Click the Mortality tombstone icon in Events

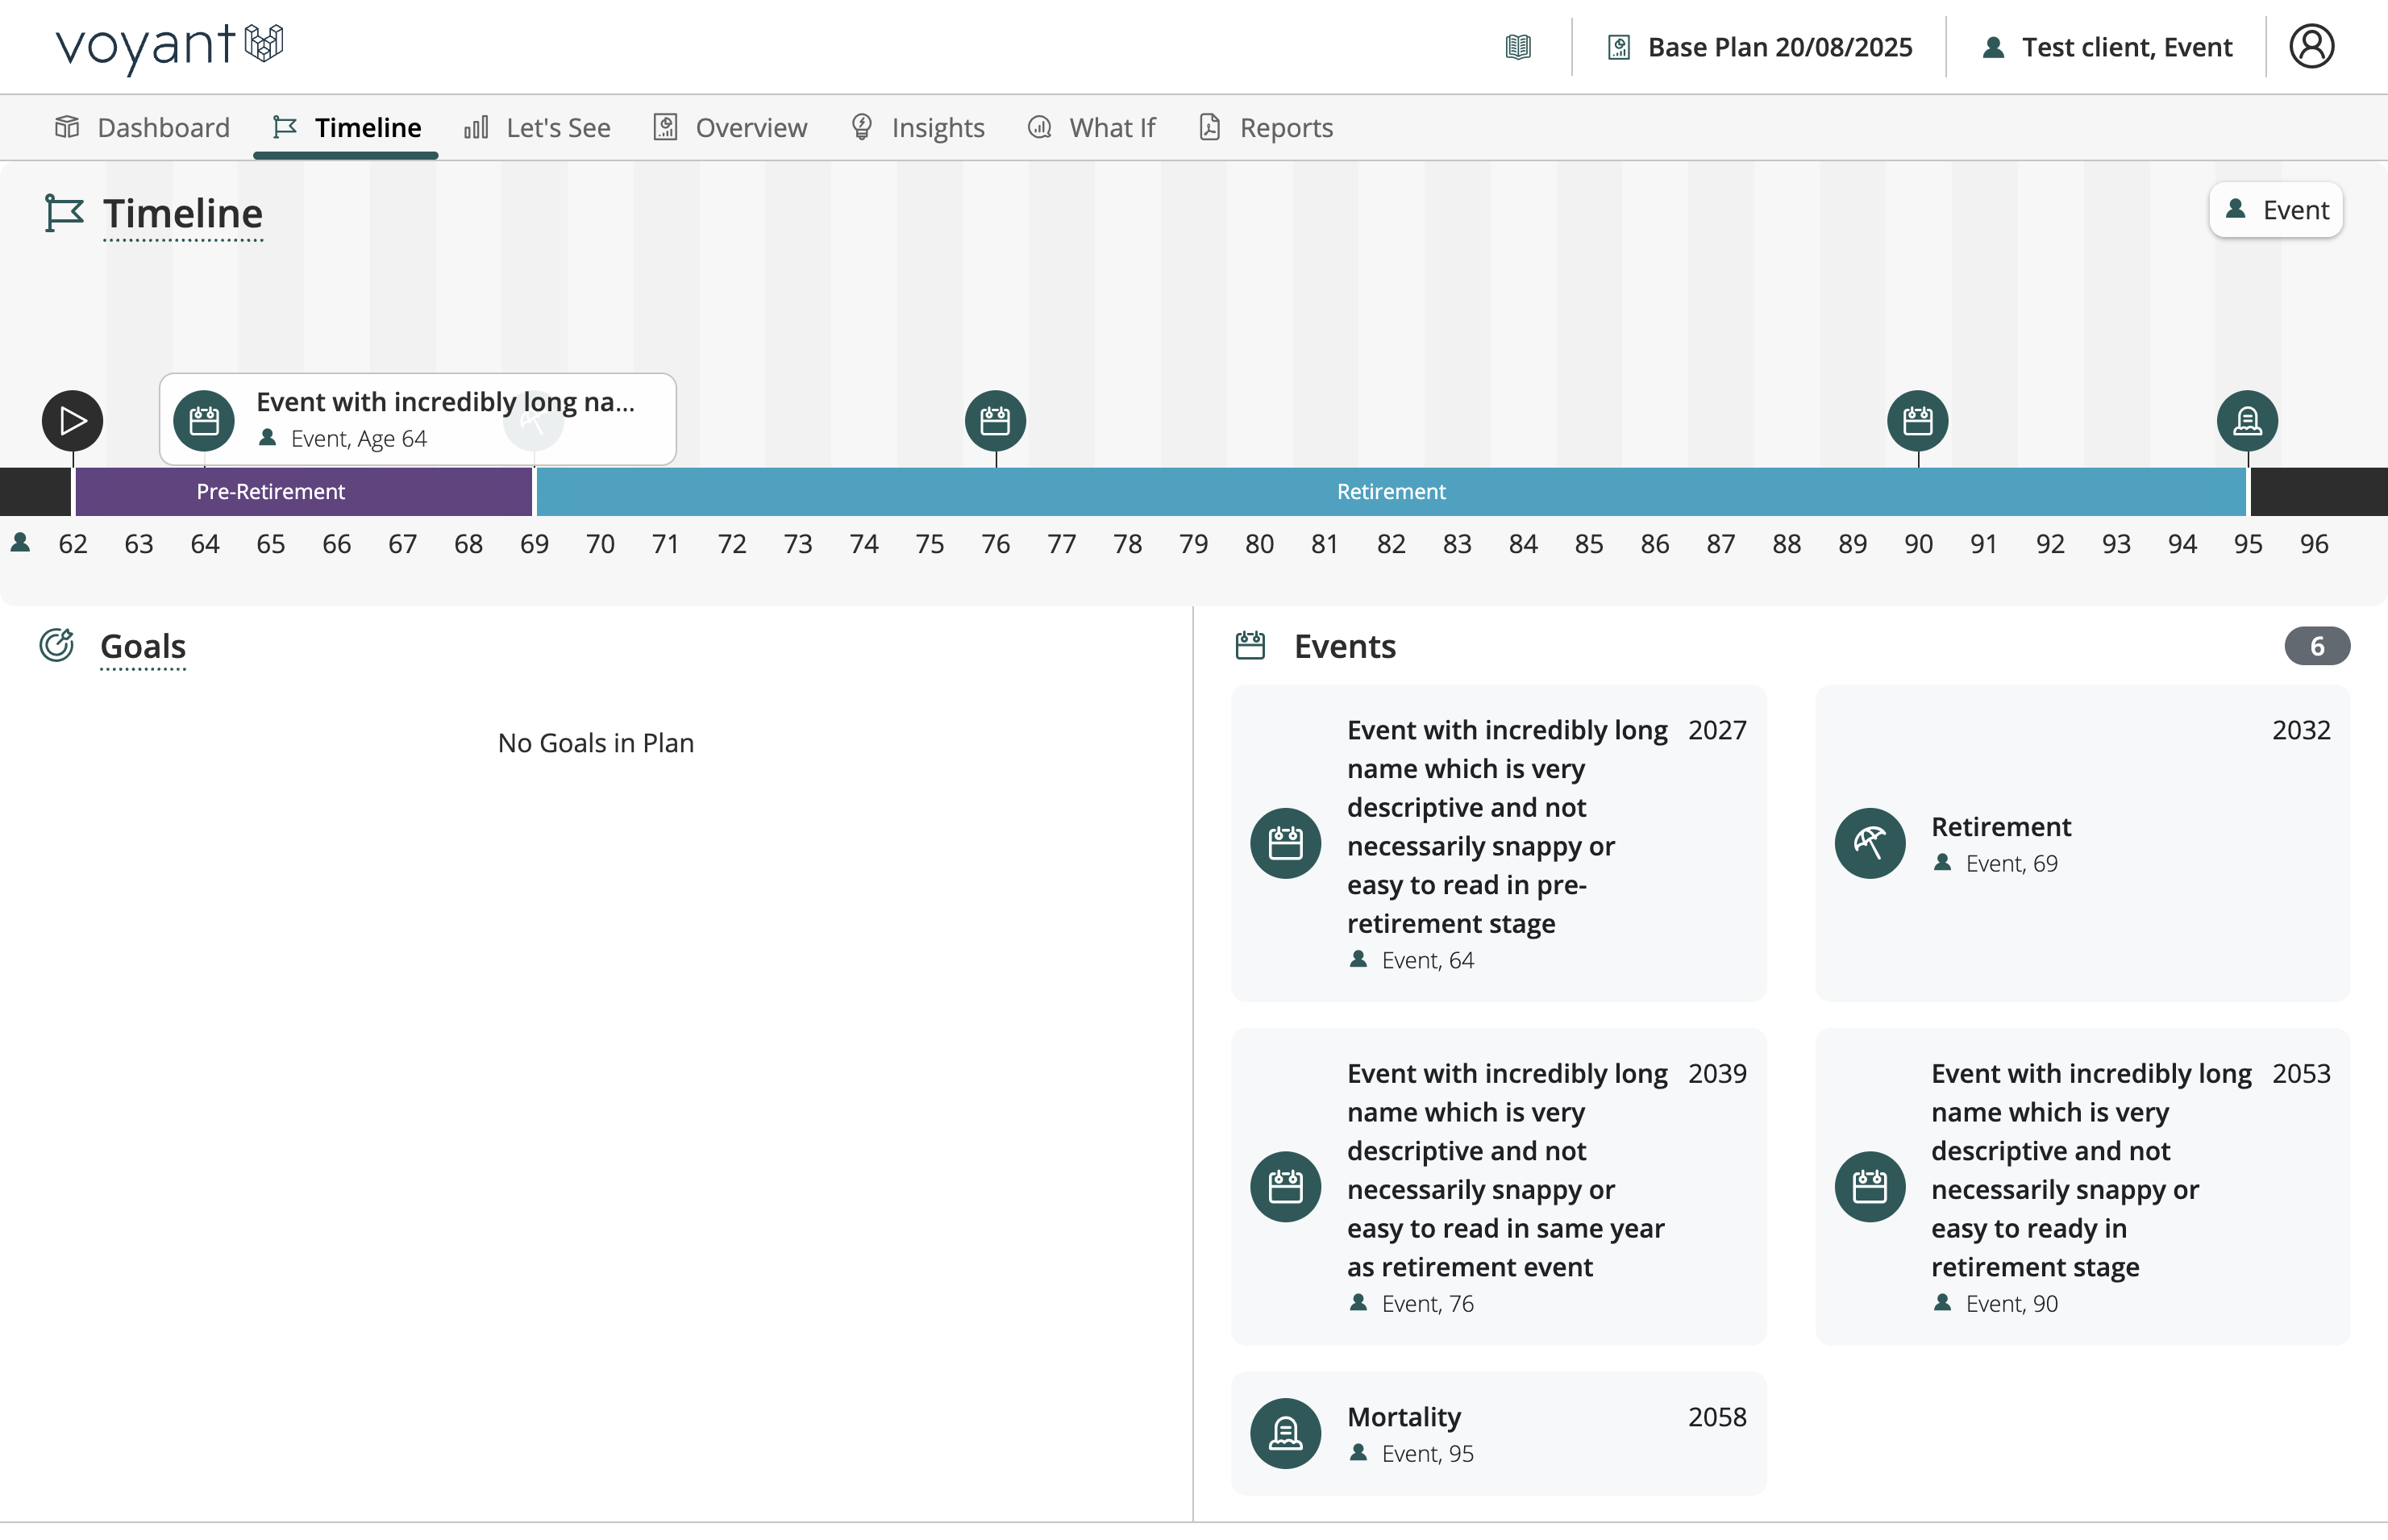pyautogui.click(x=1285, y=1433)
